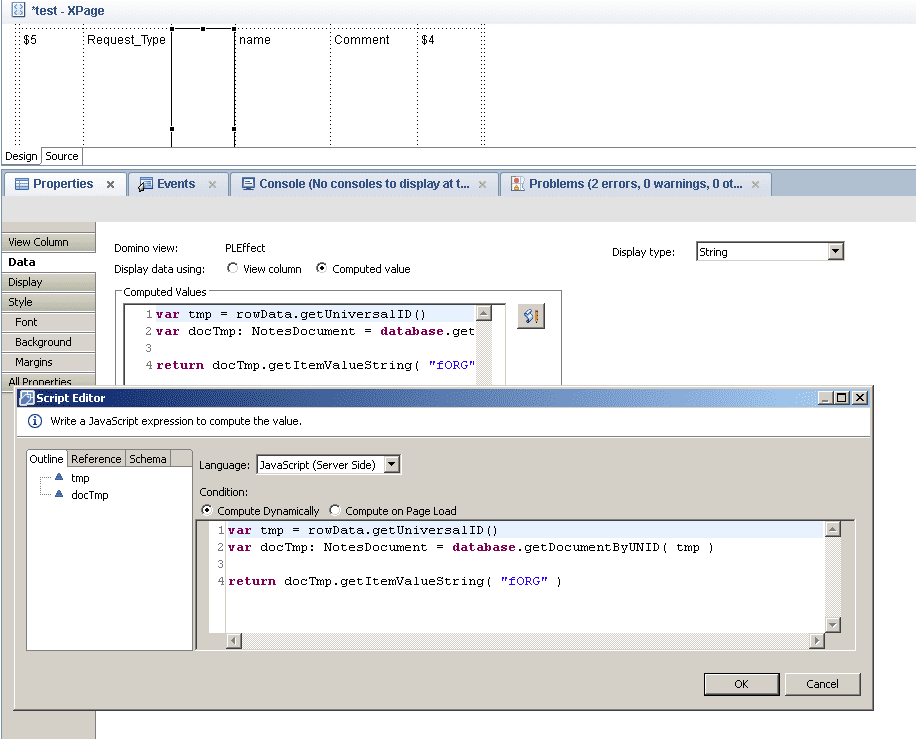Screen dimensions: 916x739
Task: Switch to the Schema tab
Action: point(148,459)
